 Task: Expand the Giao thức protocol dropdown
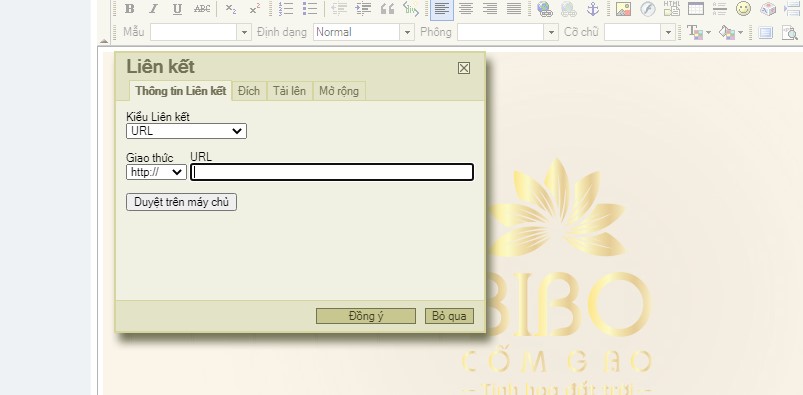pos(156,172)
